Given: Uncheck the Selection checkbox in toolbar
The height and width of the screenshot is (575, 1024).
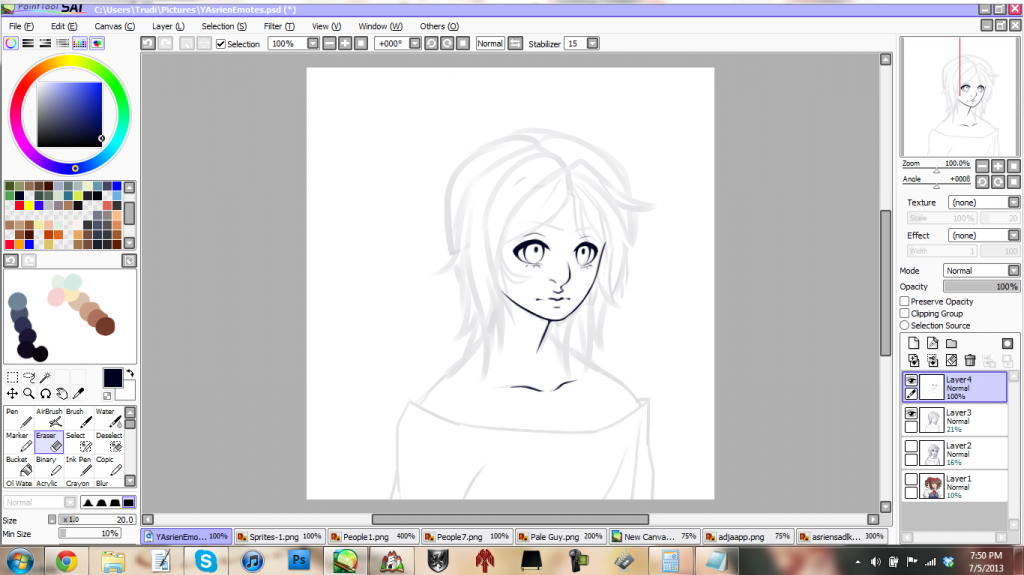Looking at the screenshot, I should [x=221, y=44].
